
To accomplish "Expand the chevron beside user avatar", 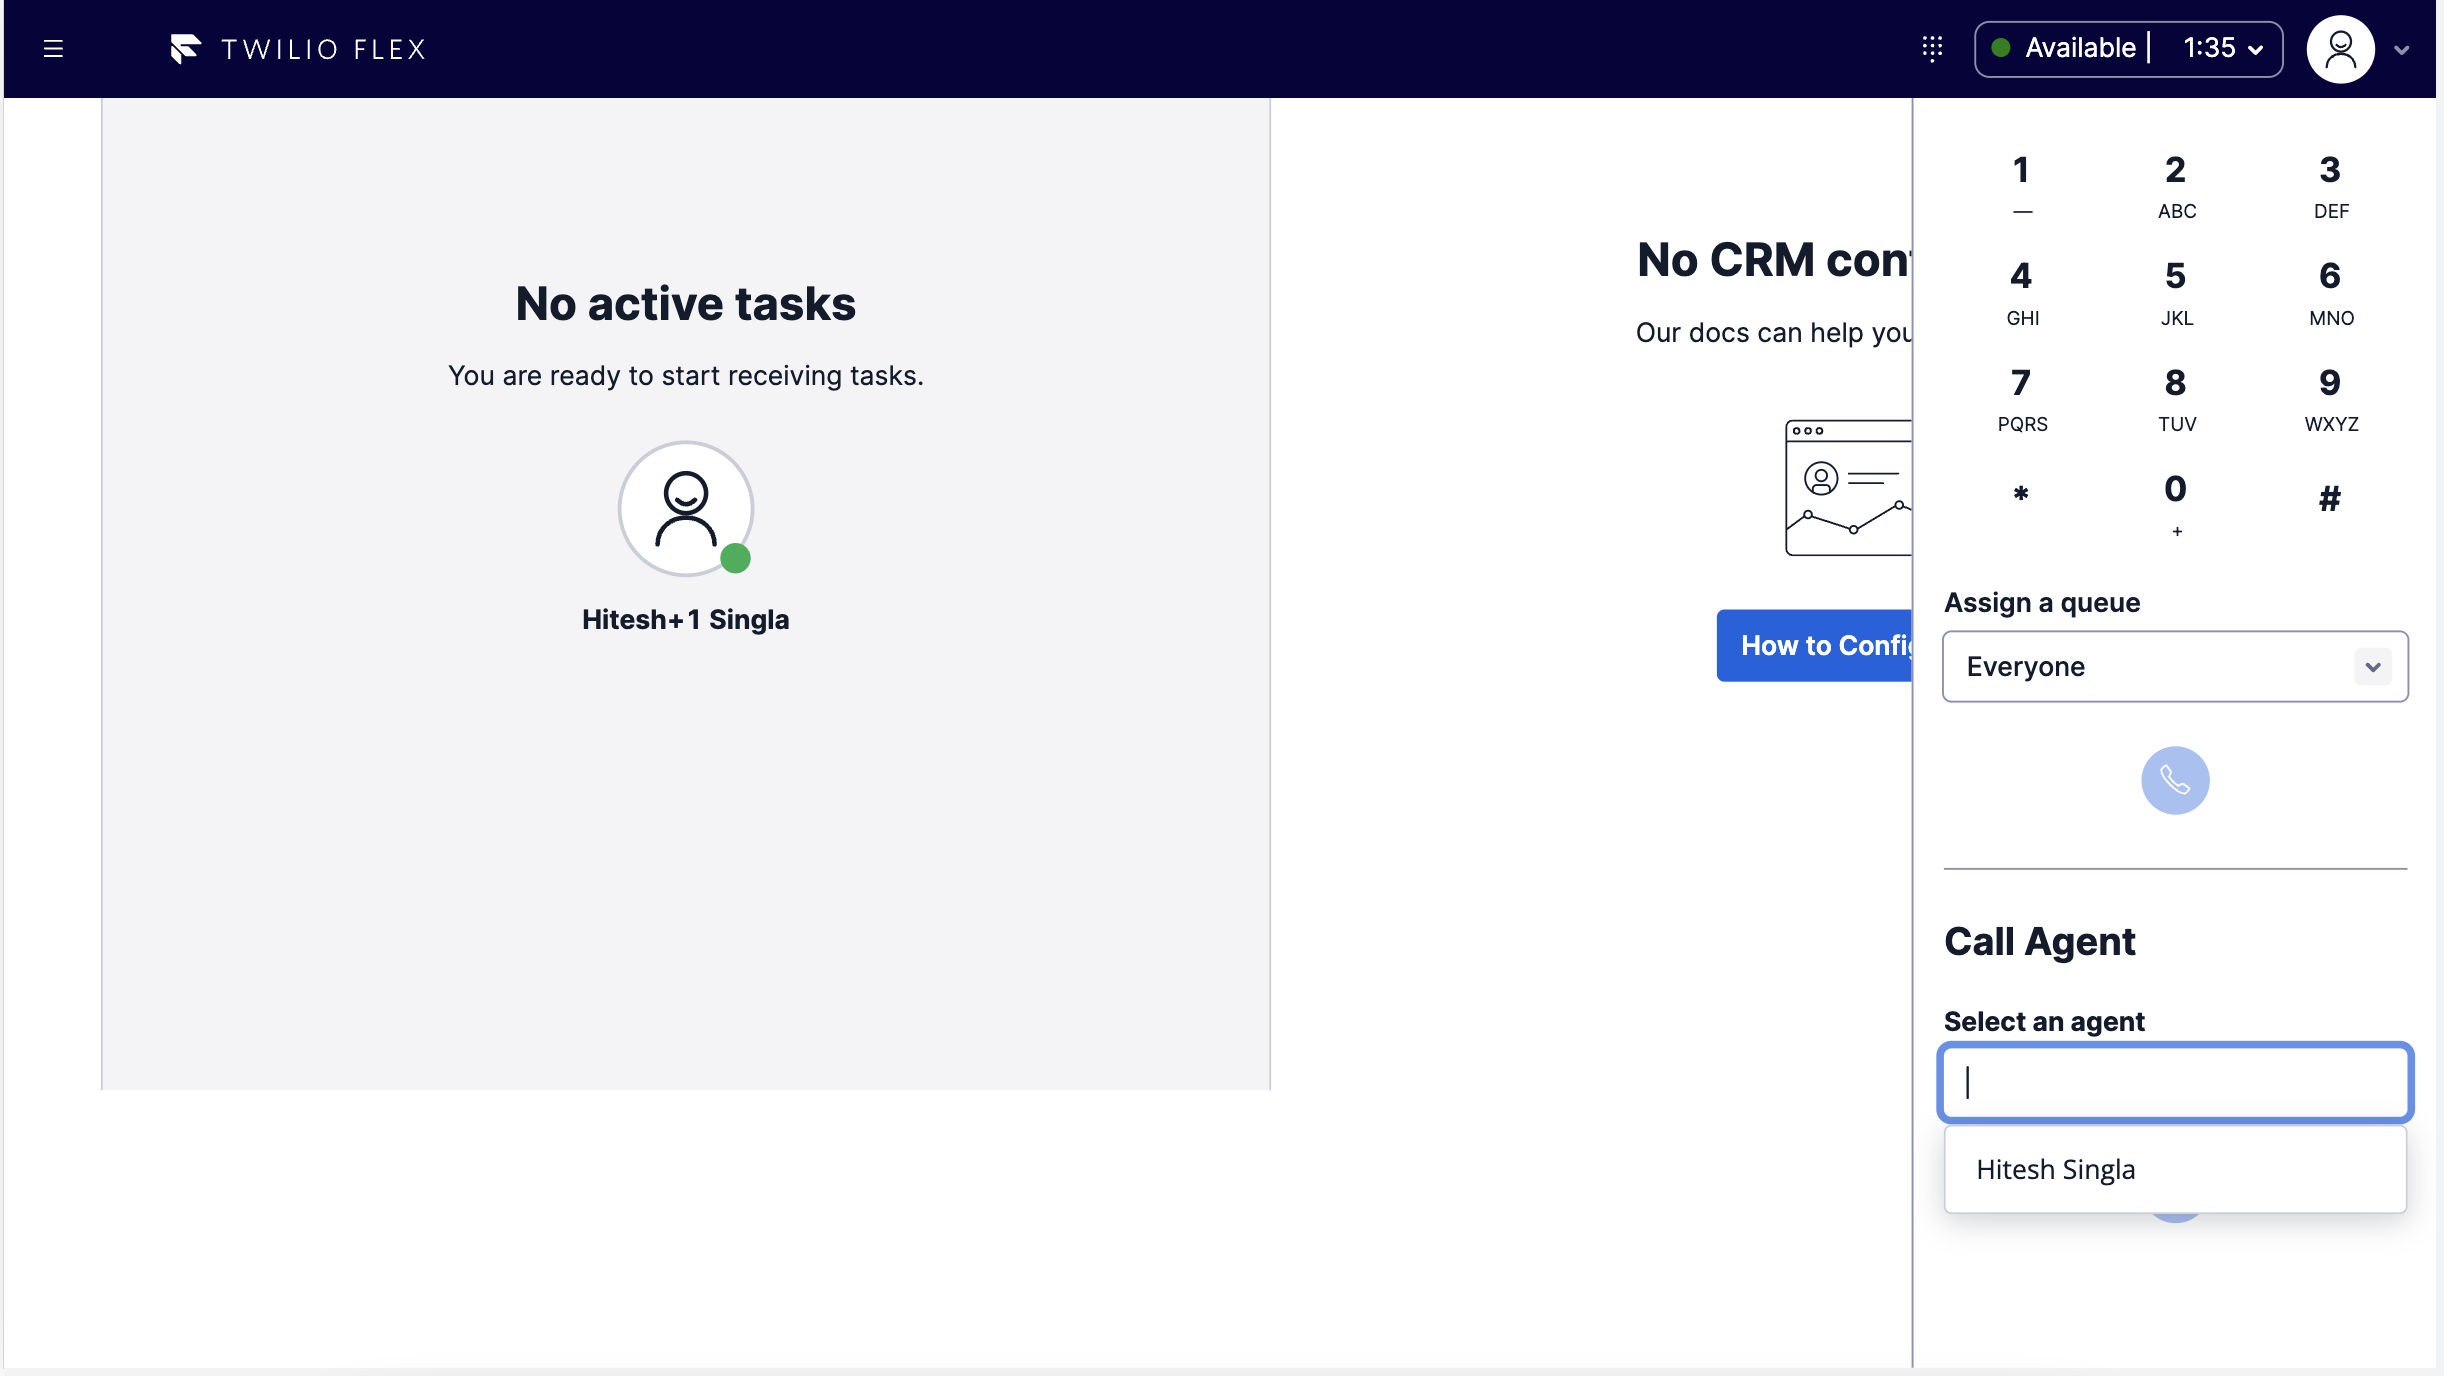I will coord(2402,50).
